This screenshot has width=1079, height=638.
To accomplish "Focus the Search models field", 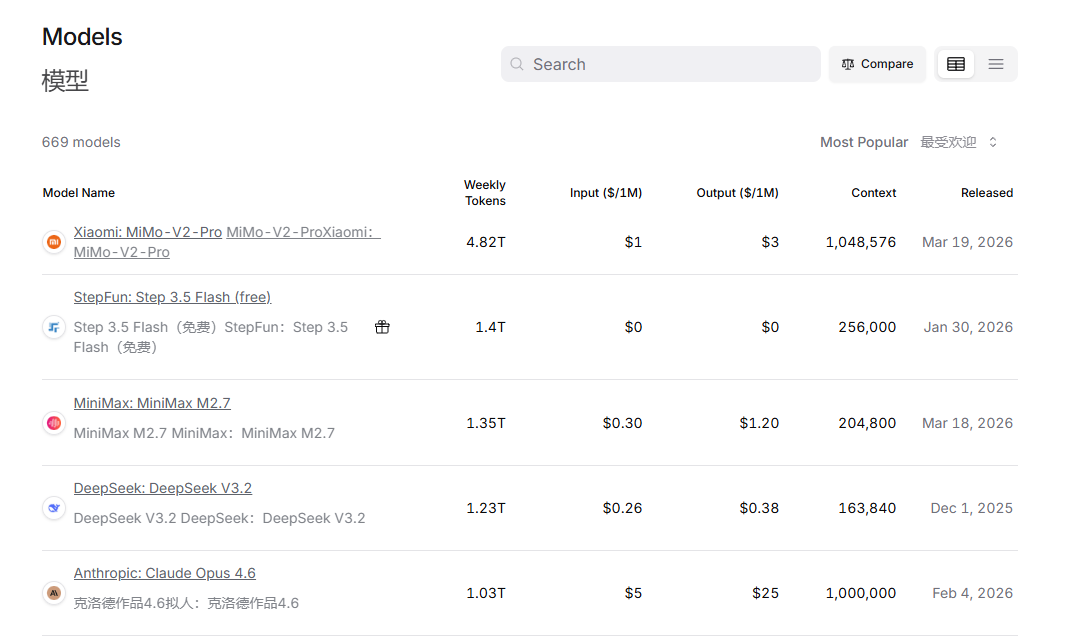I will (x=661, y=64).
